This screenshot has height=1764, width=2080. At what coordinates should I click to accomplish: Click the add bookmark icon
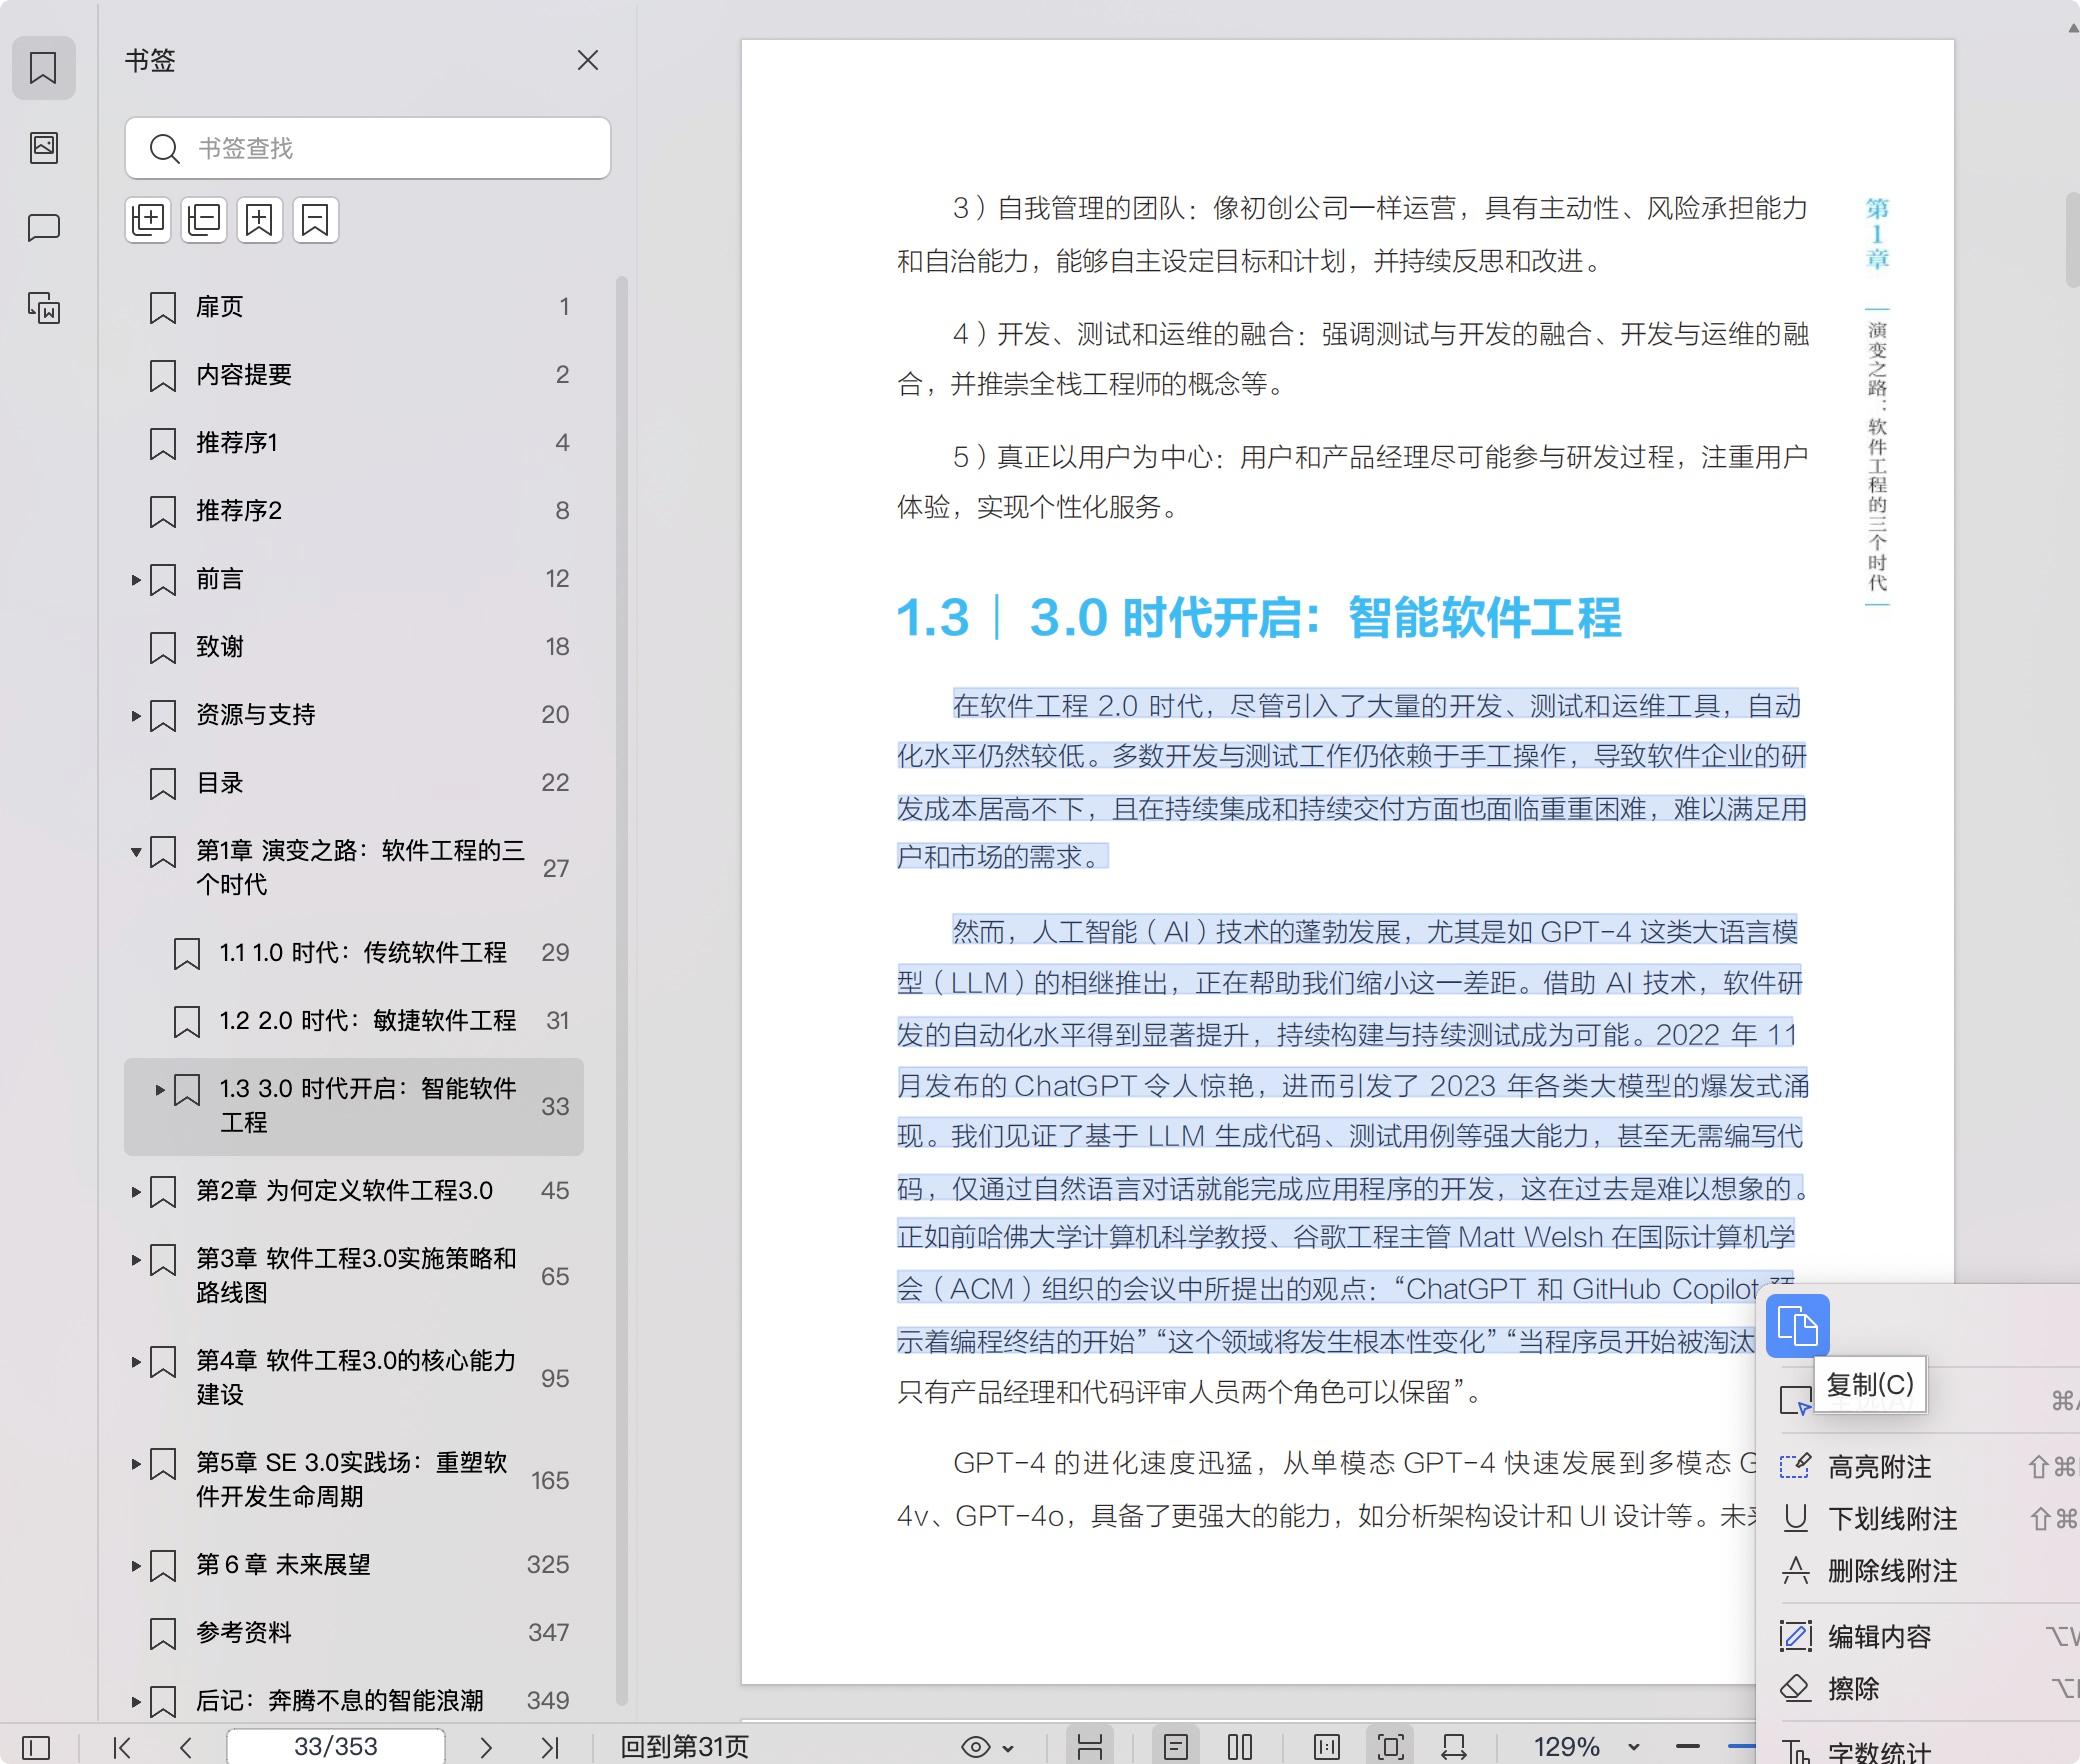259,220
